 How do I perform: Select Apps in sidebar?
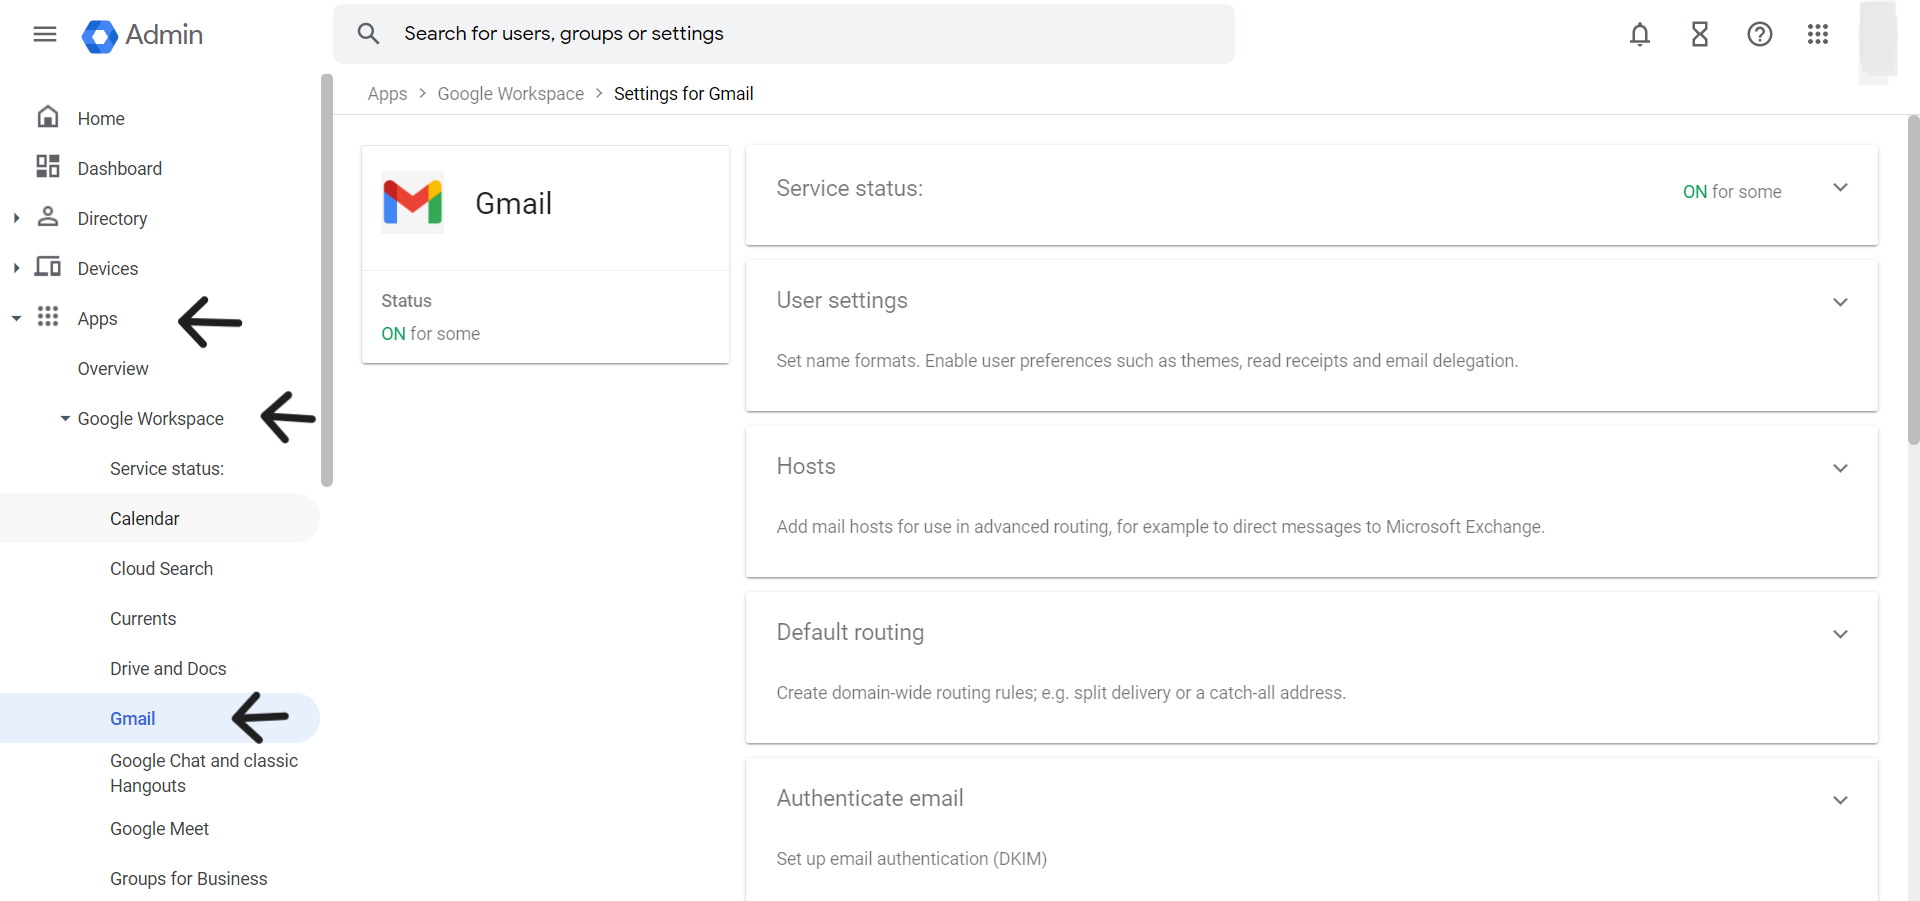coord(98,318)
